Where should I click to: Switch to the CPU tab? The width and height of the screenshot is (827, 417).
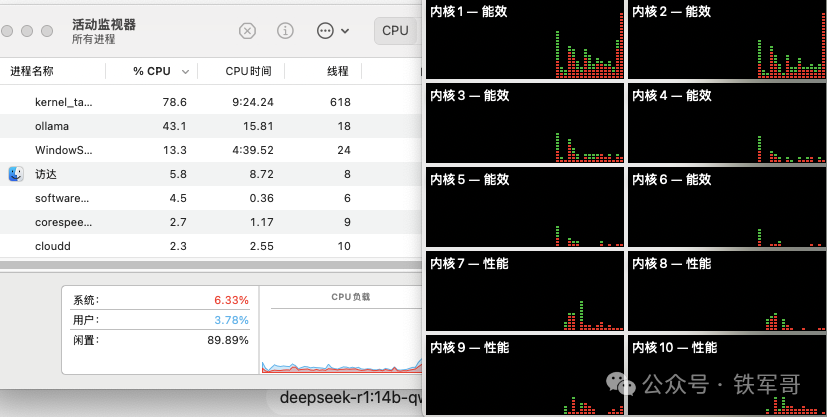click(x=396, y=31)
